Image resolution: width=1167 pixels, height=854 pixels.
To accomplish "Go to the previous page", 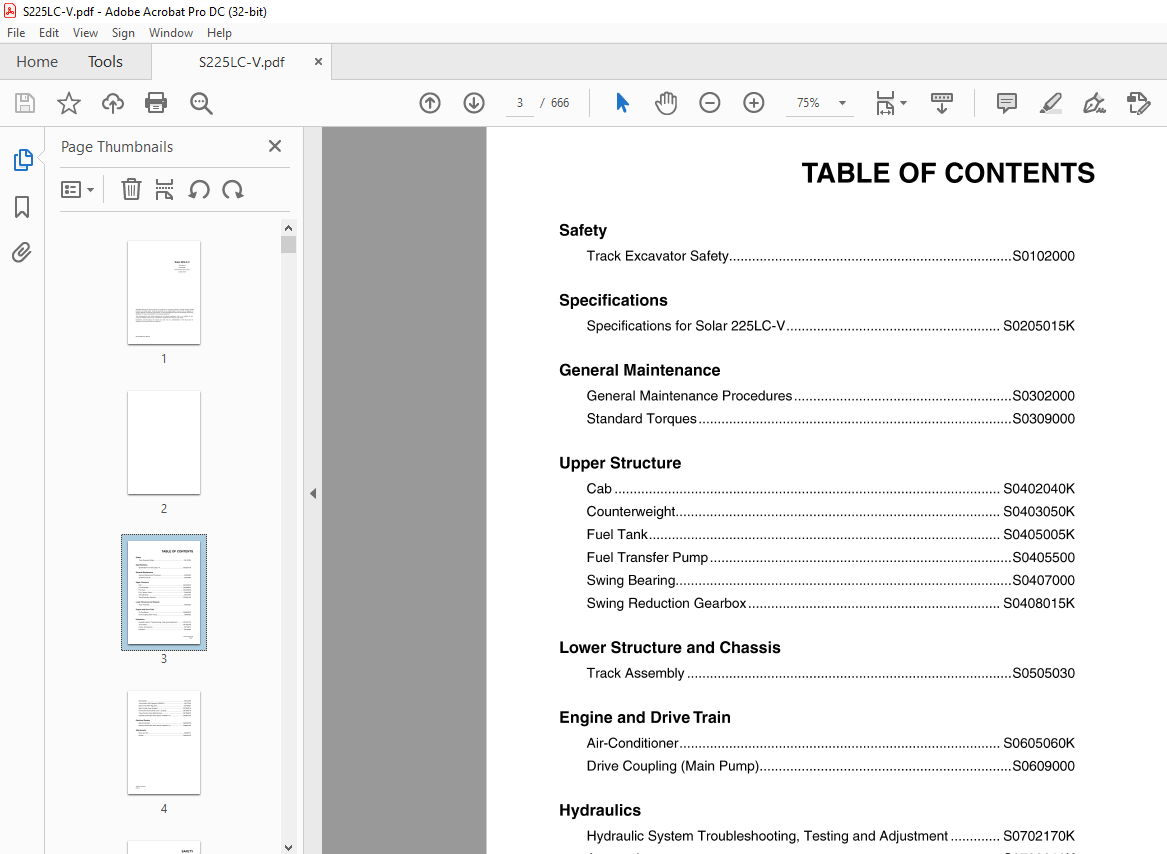I will pos(430,103).
